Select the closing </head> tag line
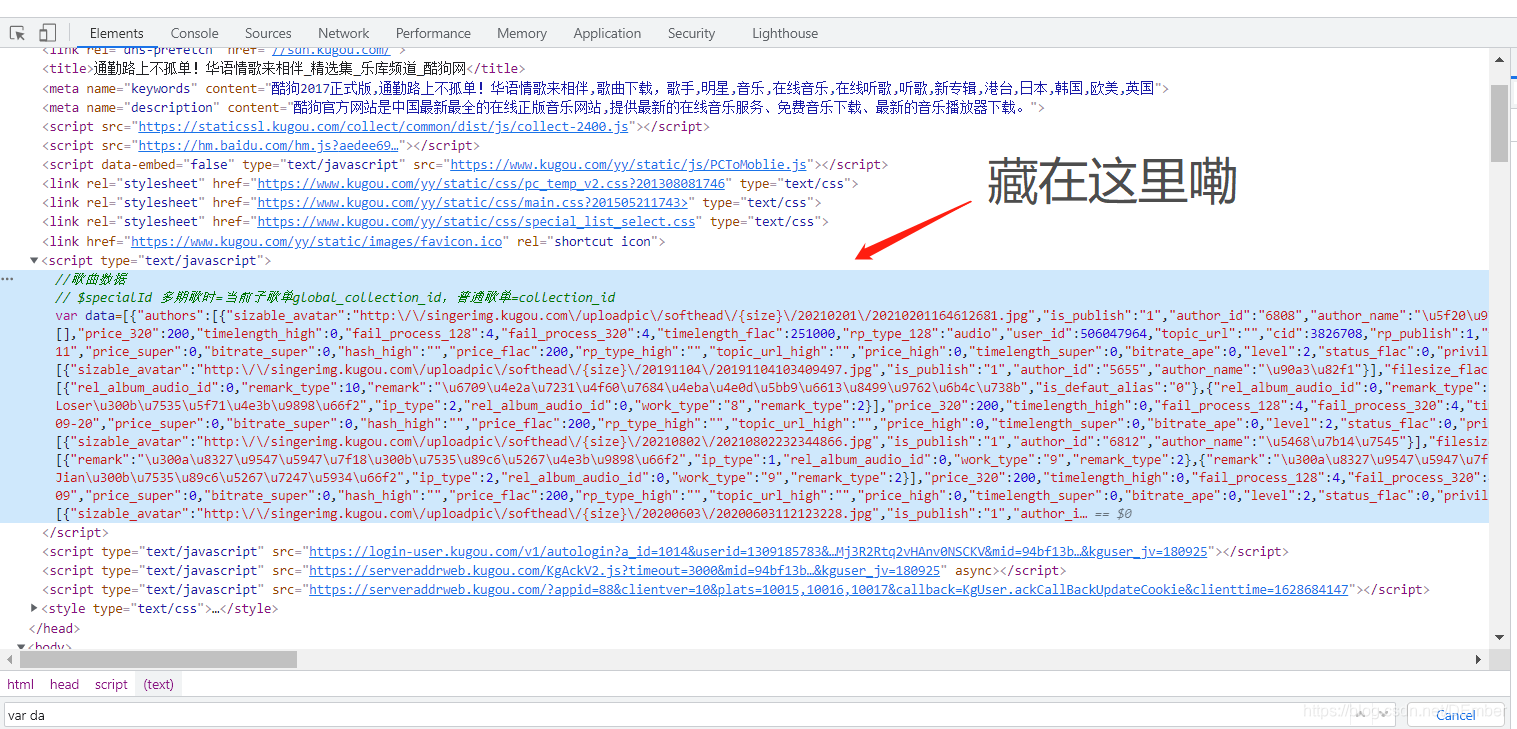Image resolution: width=1517 pixels, height=729 pixels. (x=54, y=628)
